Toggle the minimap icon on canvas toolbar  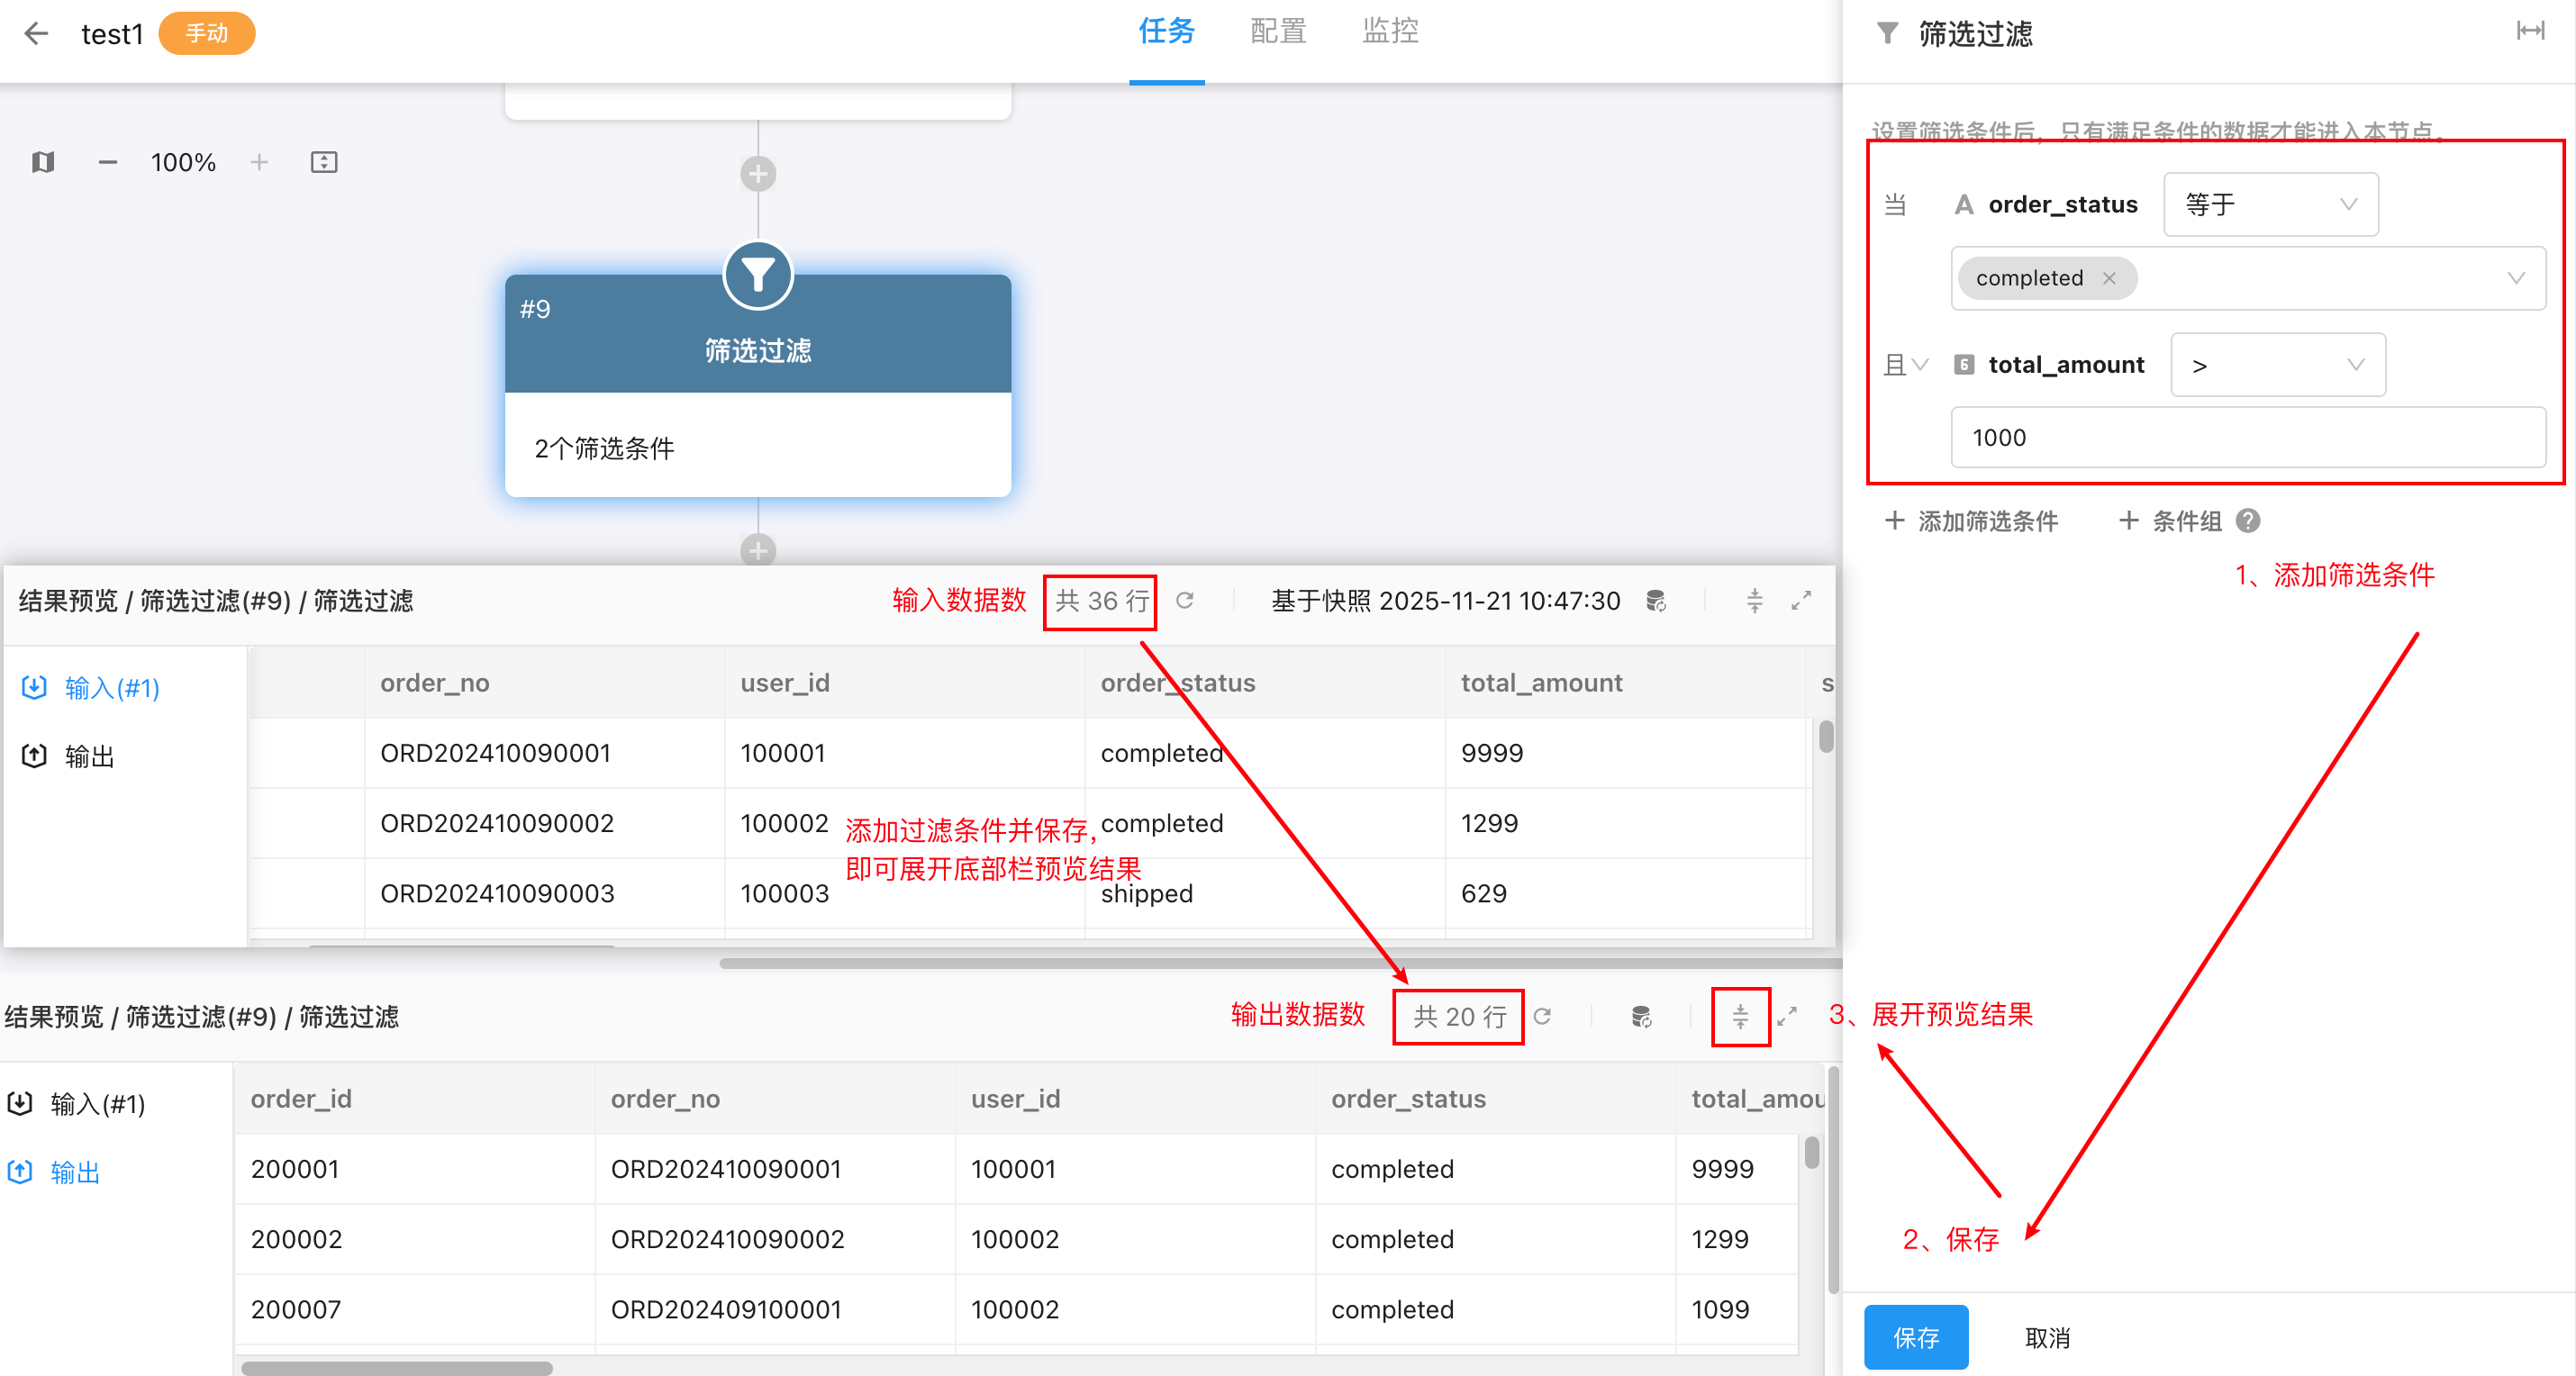point(42,162)
